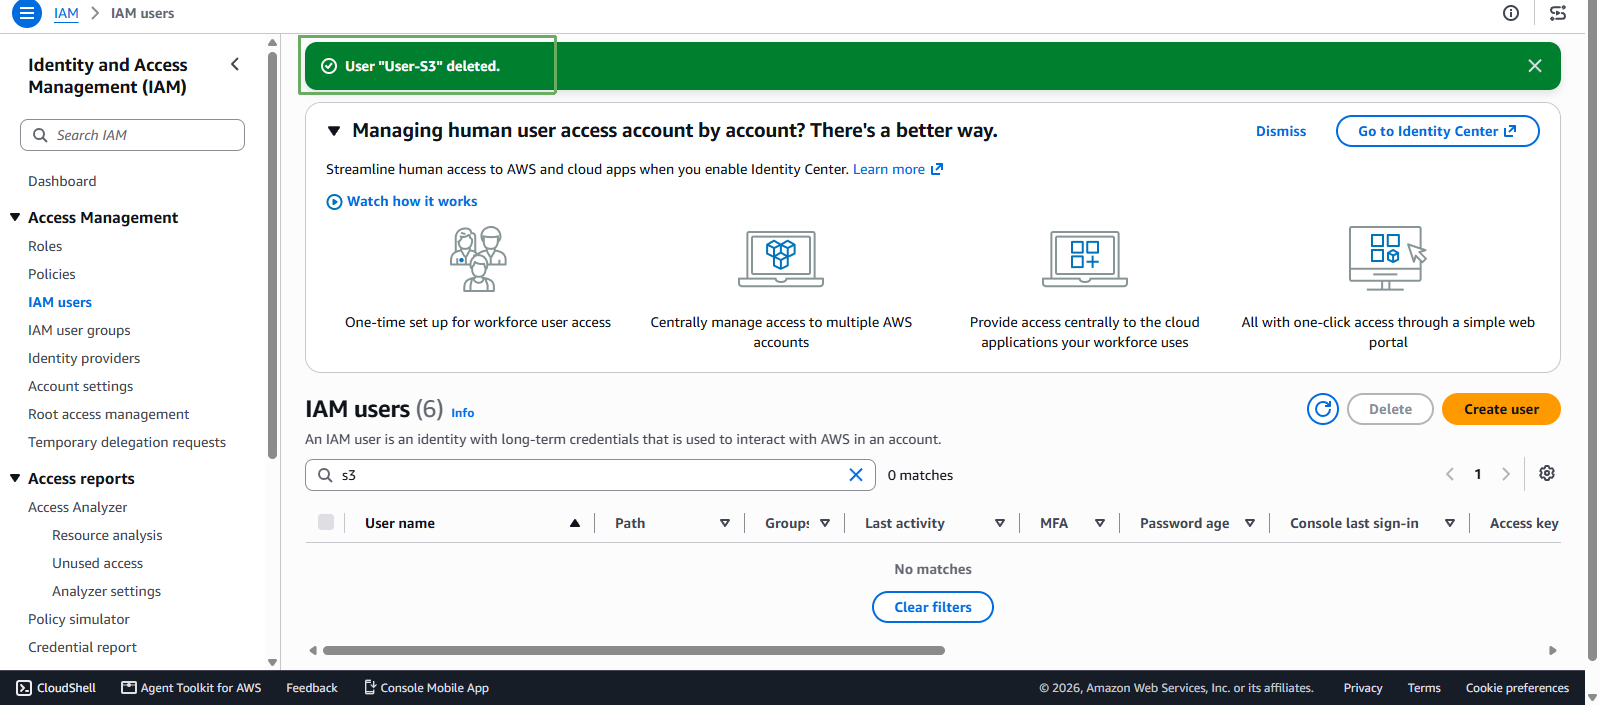Screen dimensions: 1600x705
Task: Sort by Password age column arrow
Action: tap(1250, 523)
